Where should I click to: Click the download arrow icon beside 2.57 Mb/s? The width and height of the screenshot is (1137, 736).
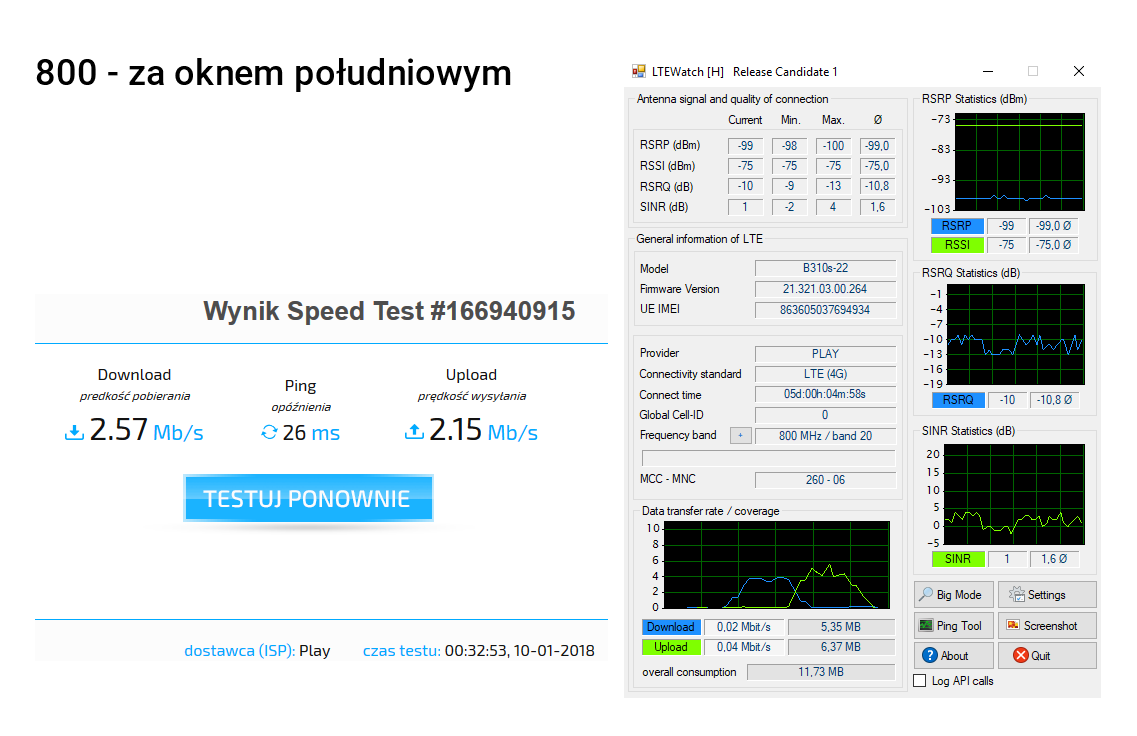(x=74, y=432)
